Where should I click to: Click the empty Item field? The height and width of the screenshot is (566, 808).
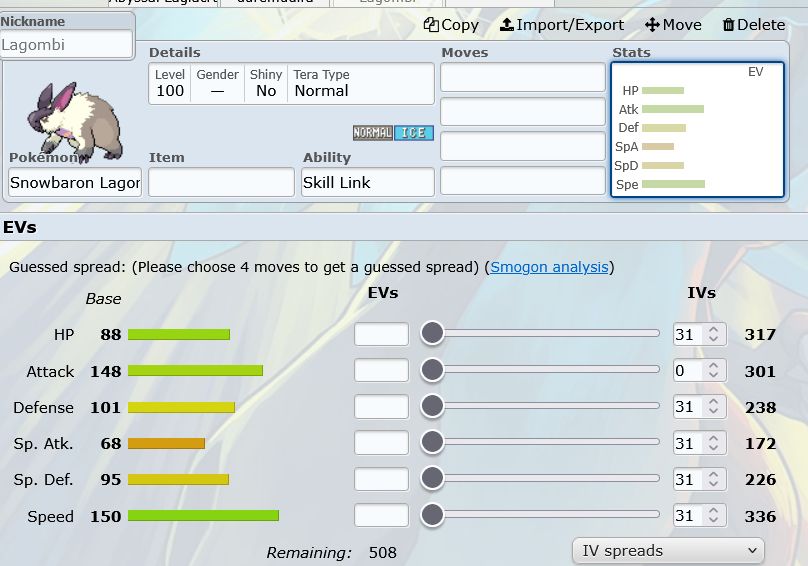(x=221, y=182)
